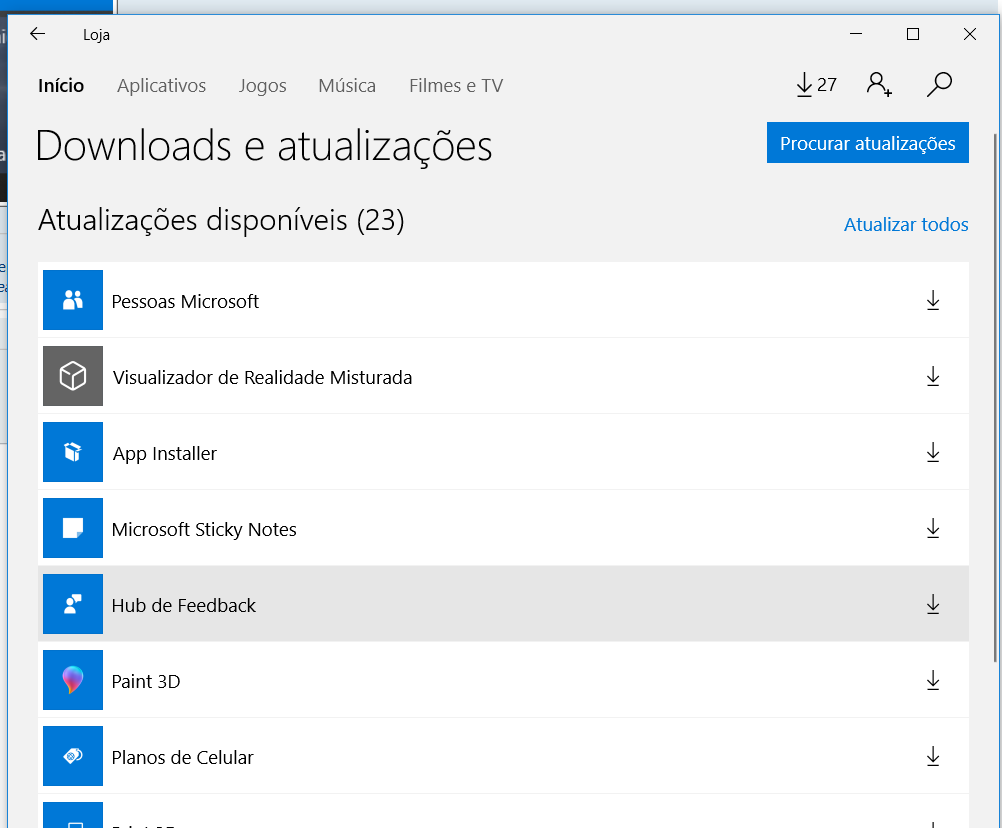Image resolution: width=1002 pixels, height=828 pixels.
Task: Click the Atualizar todos link
Action: click(x=906, y=225)
